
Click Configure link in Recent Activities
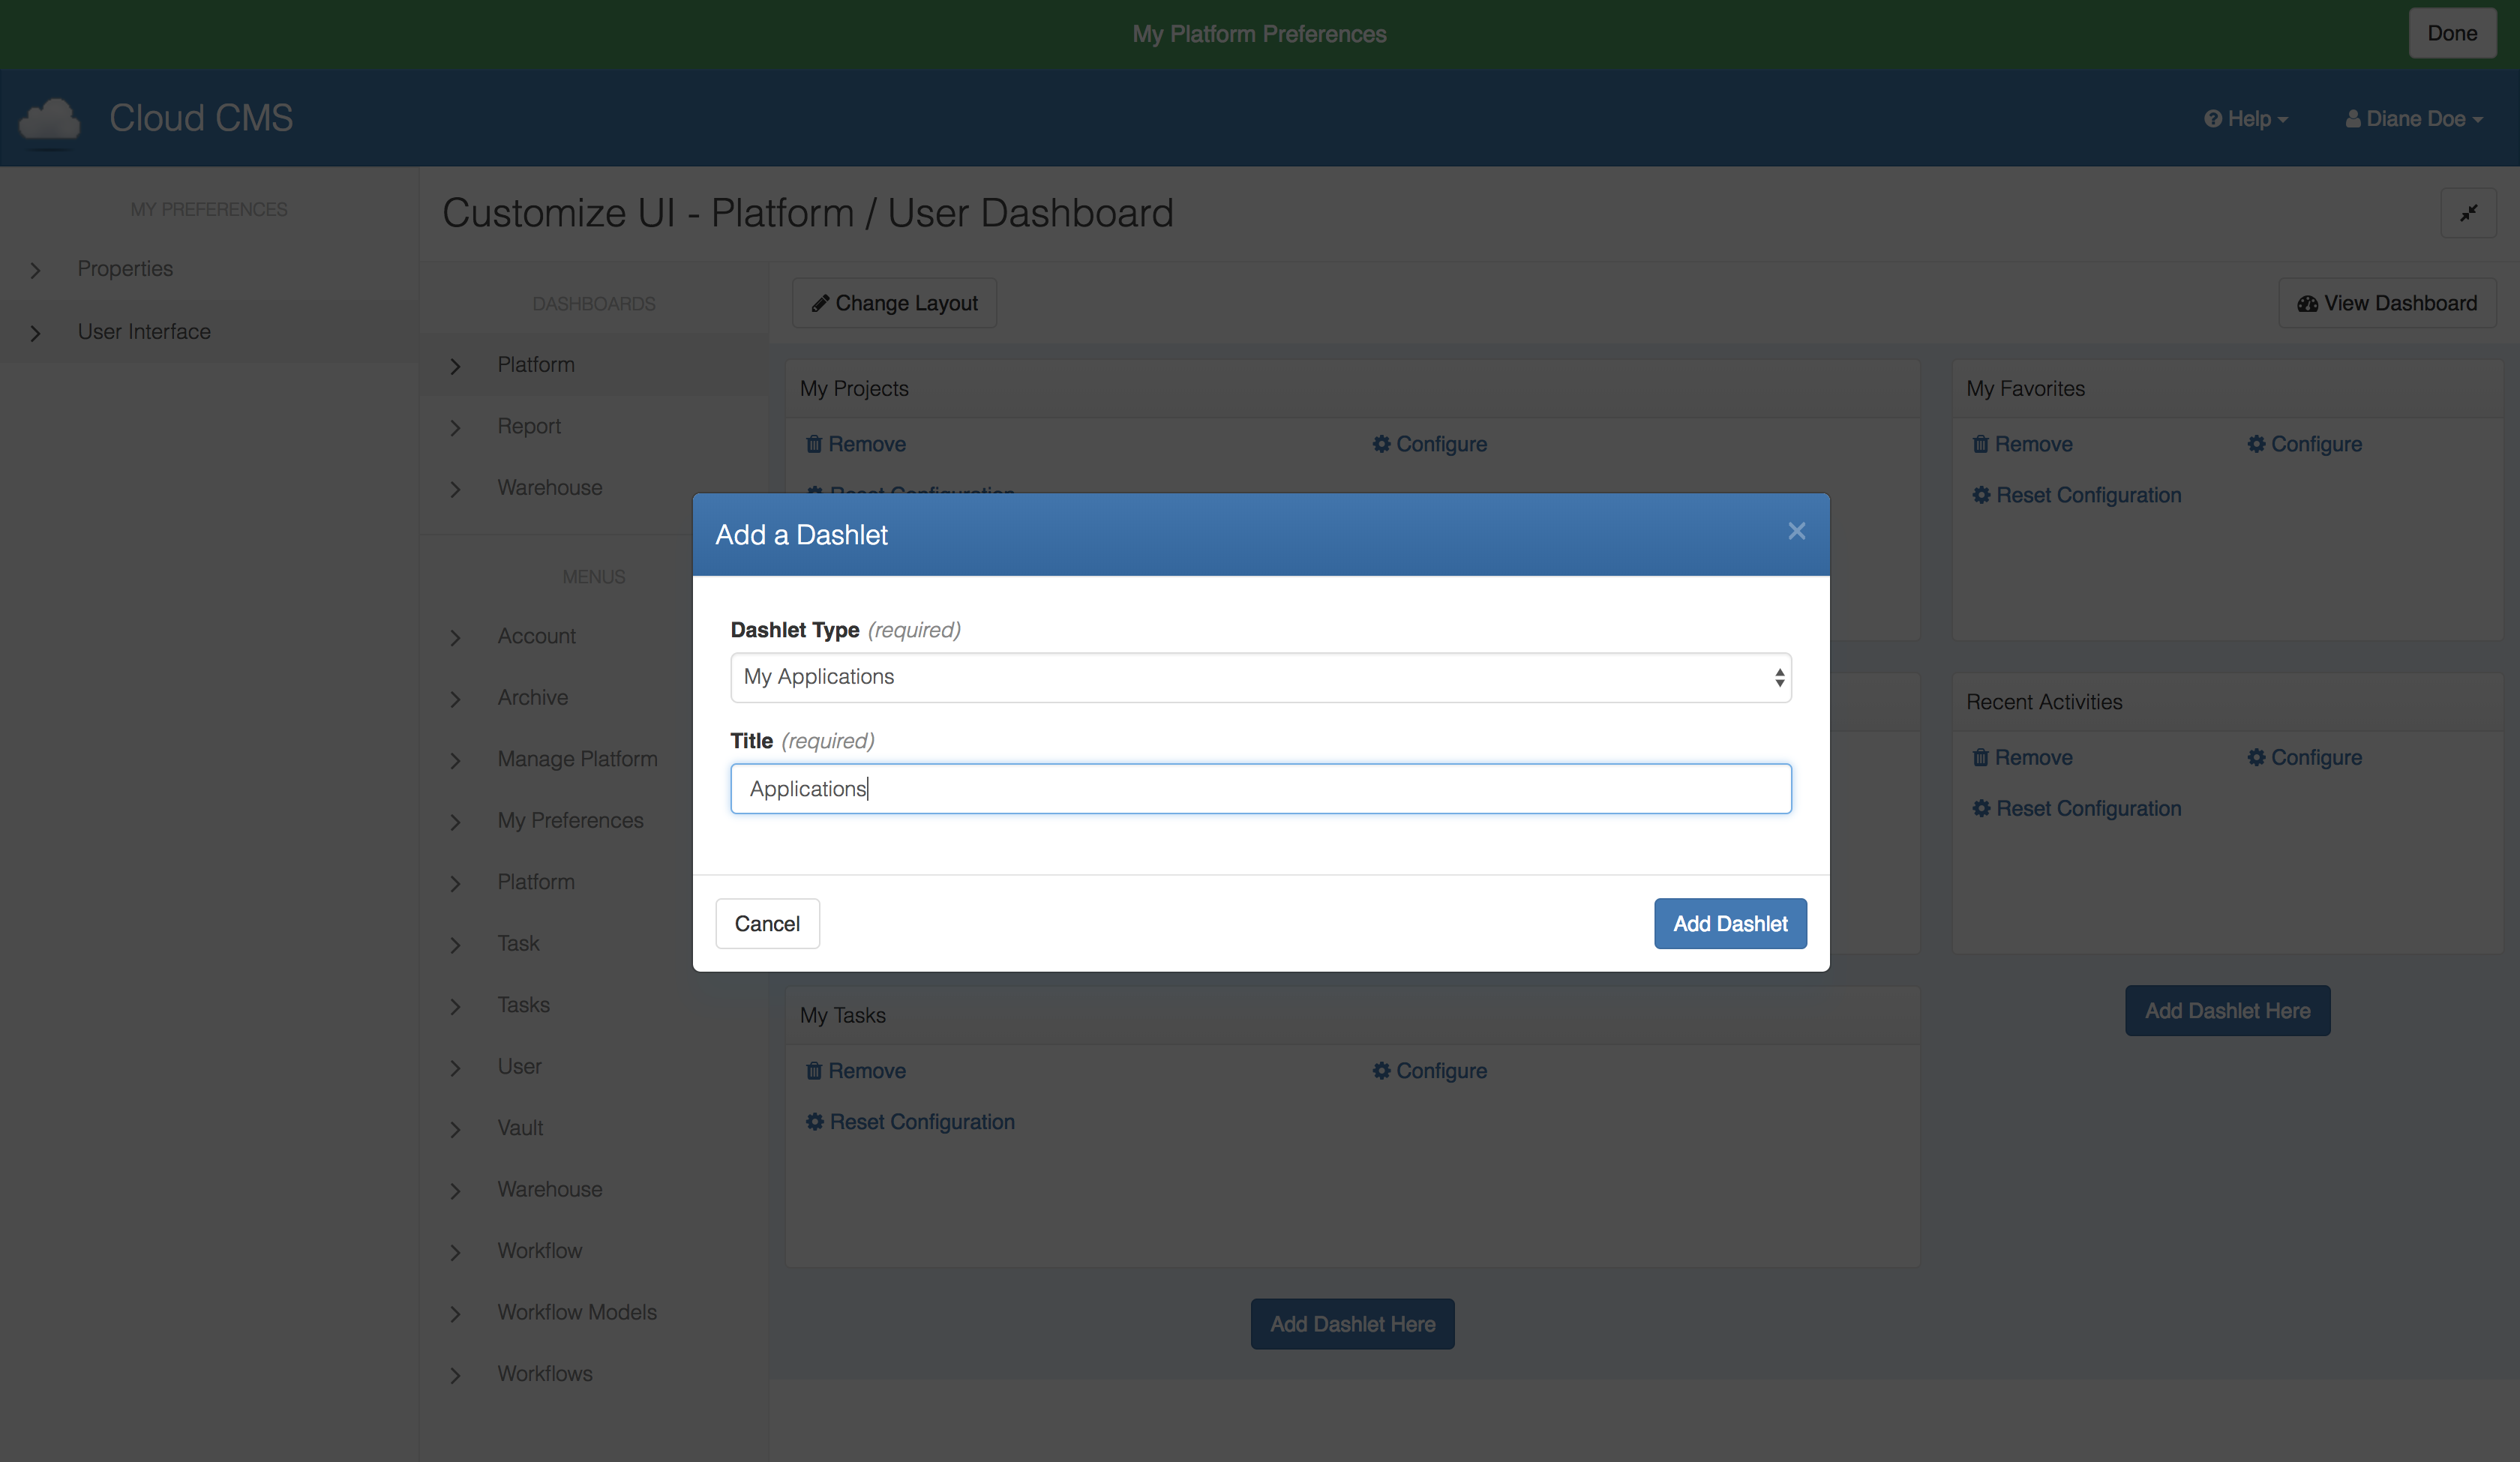pyautogui.click(x=2315, y=757)
